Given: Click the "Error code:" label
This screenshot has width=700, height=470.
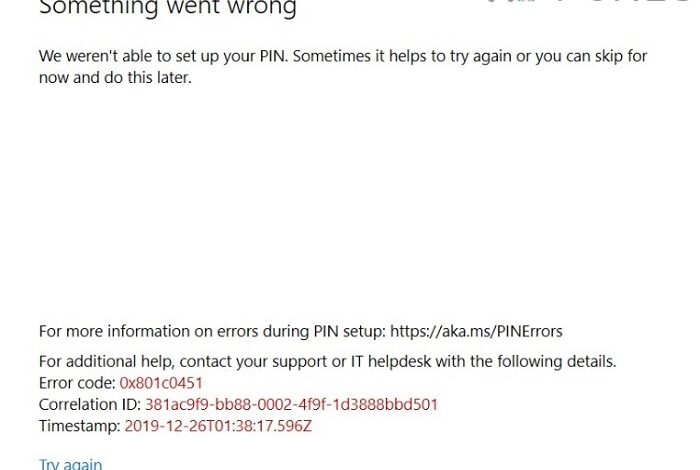Looking at the screenshot, I should pos(77,383).
